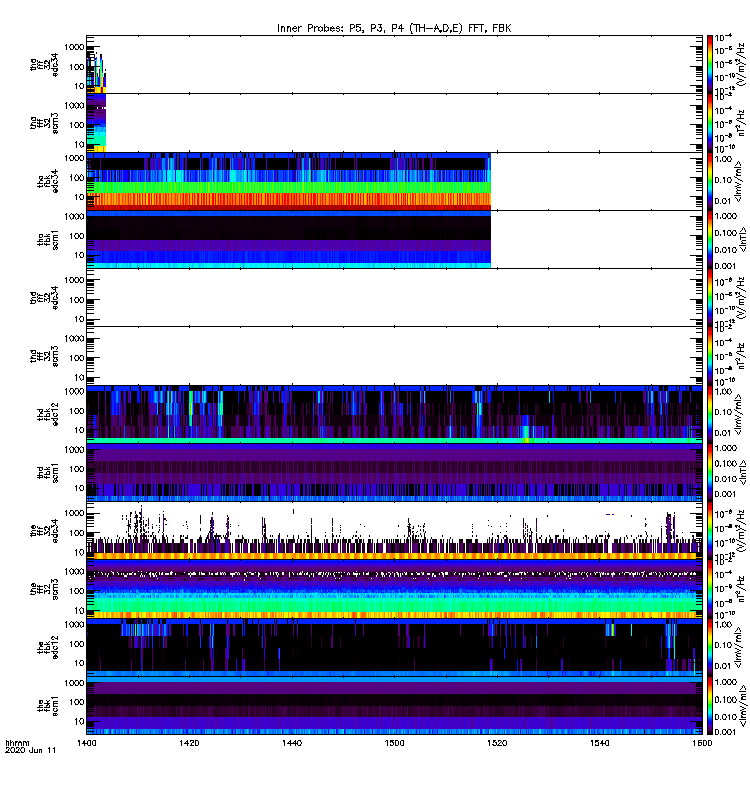Click the "nT²/Hz" units label beside tha fff scm3
This screenshot has width=750, height=800.
click(741, 123)
